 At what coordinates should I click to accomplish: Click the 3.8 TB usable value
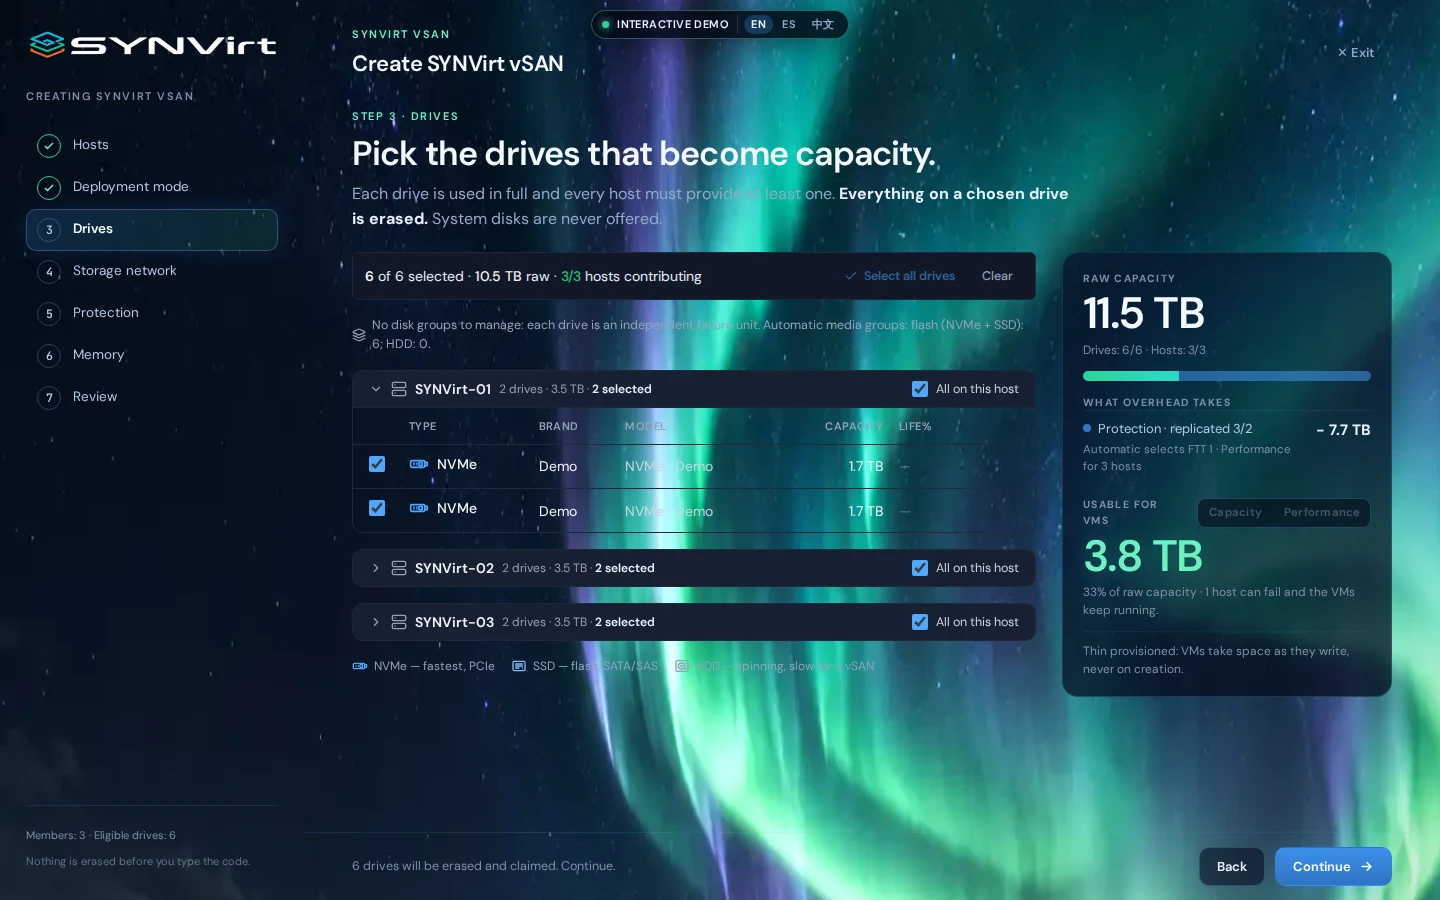pyautogui.click(x=1143, y=557)
